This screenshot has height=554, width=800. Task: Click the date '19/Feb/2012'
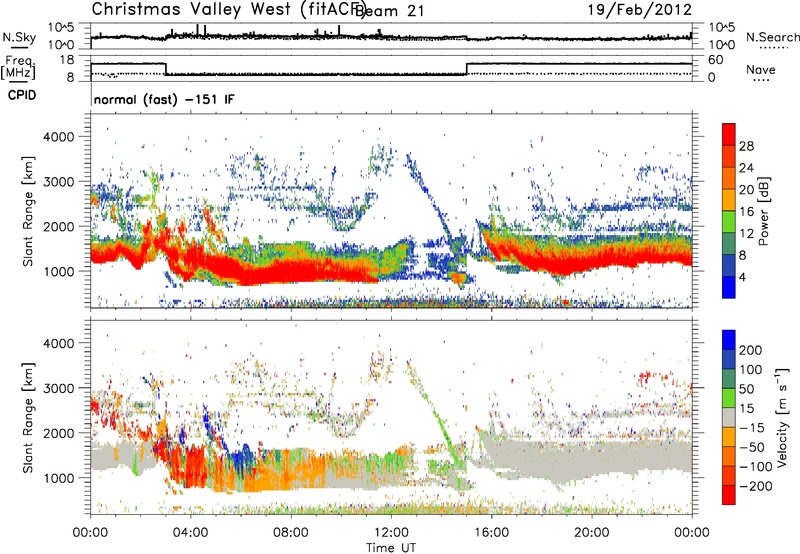pos(640,9)
